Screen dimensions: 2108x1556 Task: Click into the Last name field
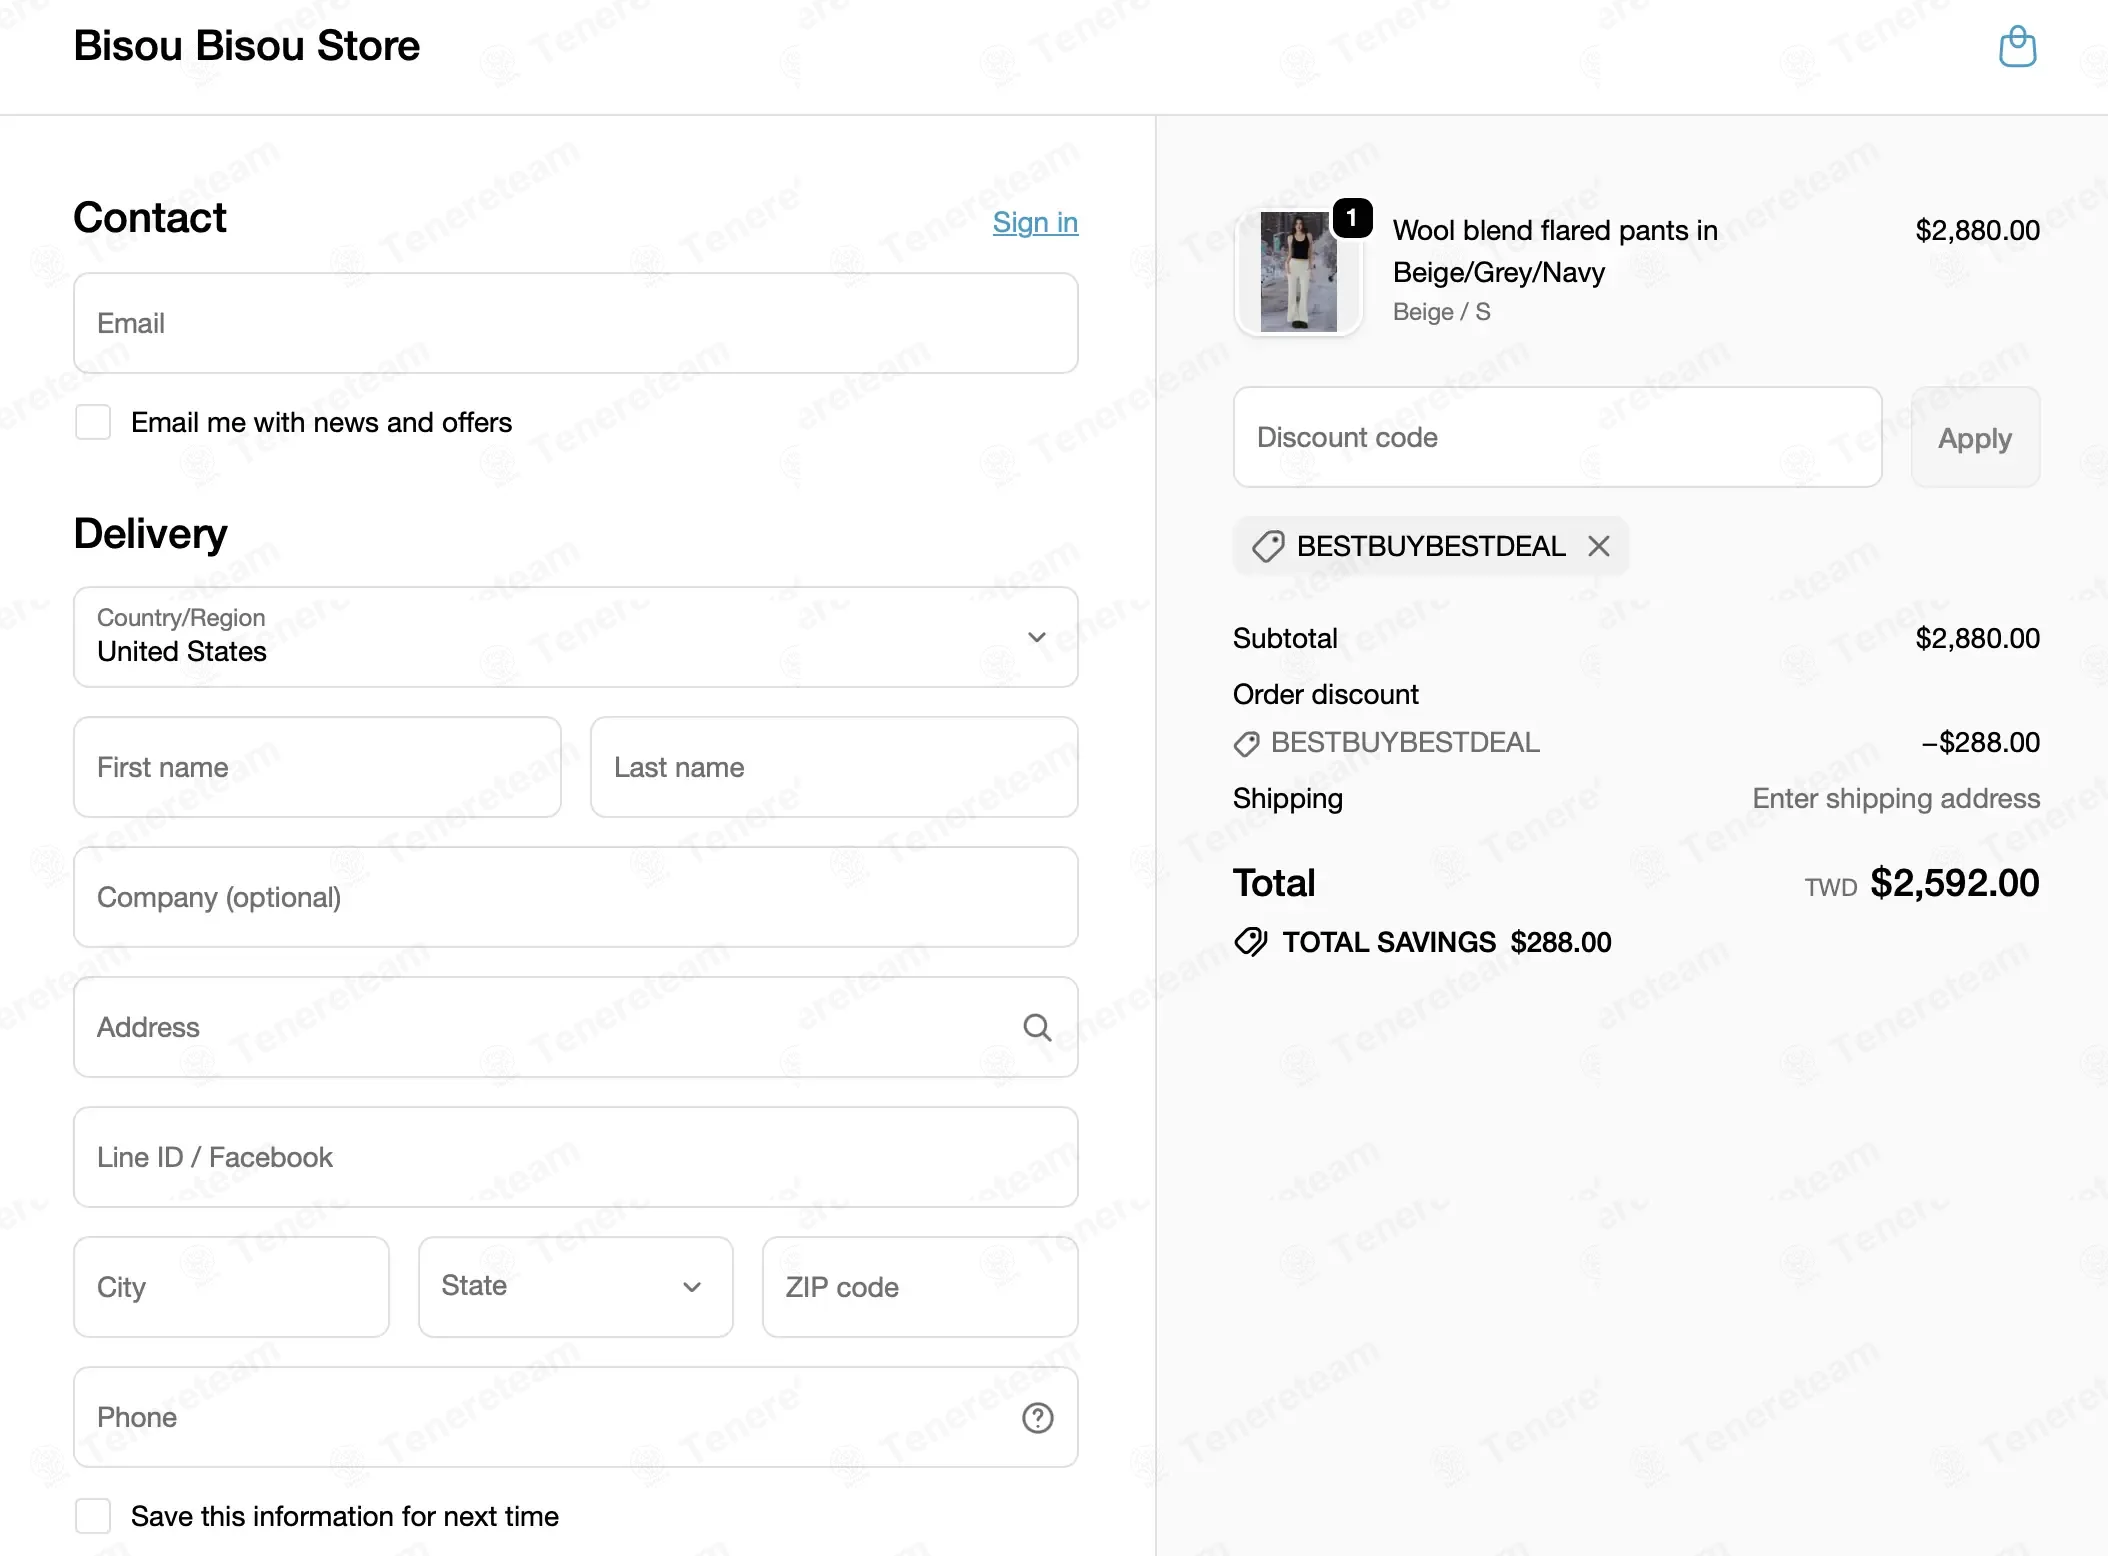[x=834, y=767]
